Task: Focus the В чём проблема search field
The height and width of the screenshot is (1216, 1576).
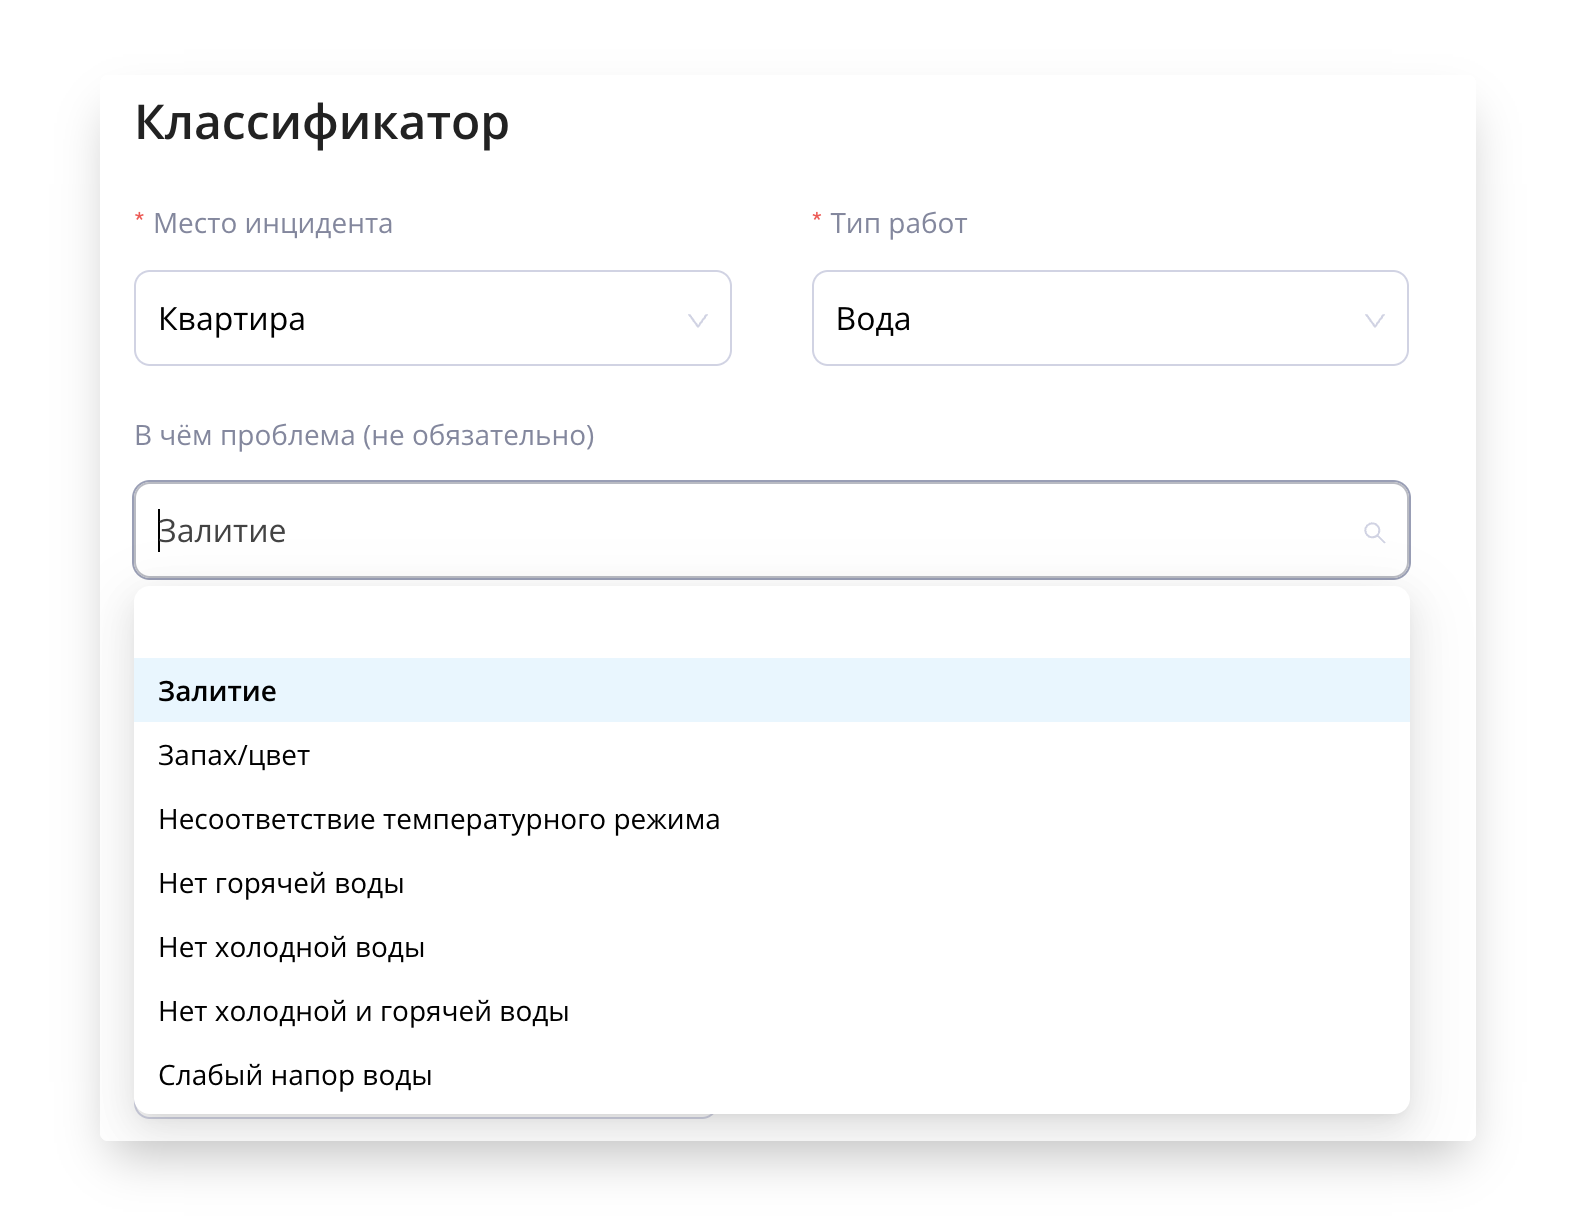Action: (x=750, y=531)
